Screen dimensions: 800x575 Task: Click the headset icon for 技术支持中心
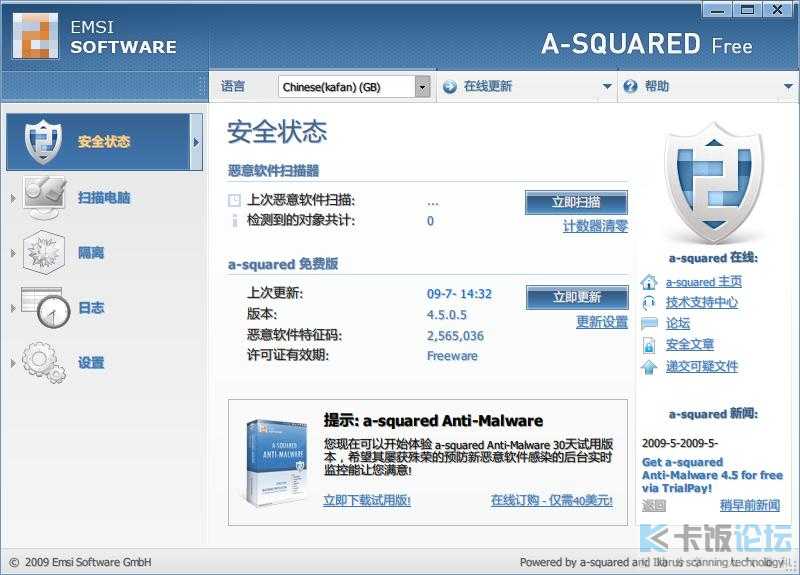coord(649,303)
